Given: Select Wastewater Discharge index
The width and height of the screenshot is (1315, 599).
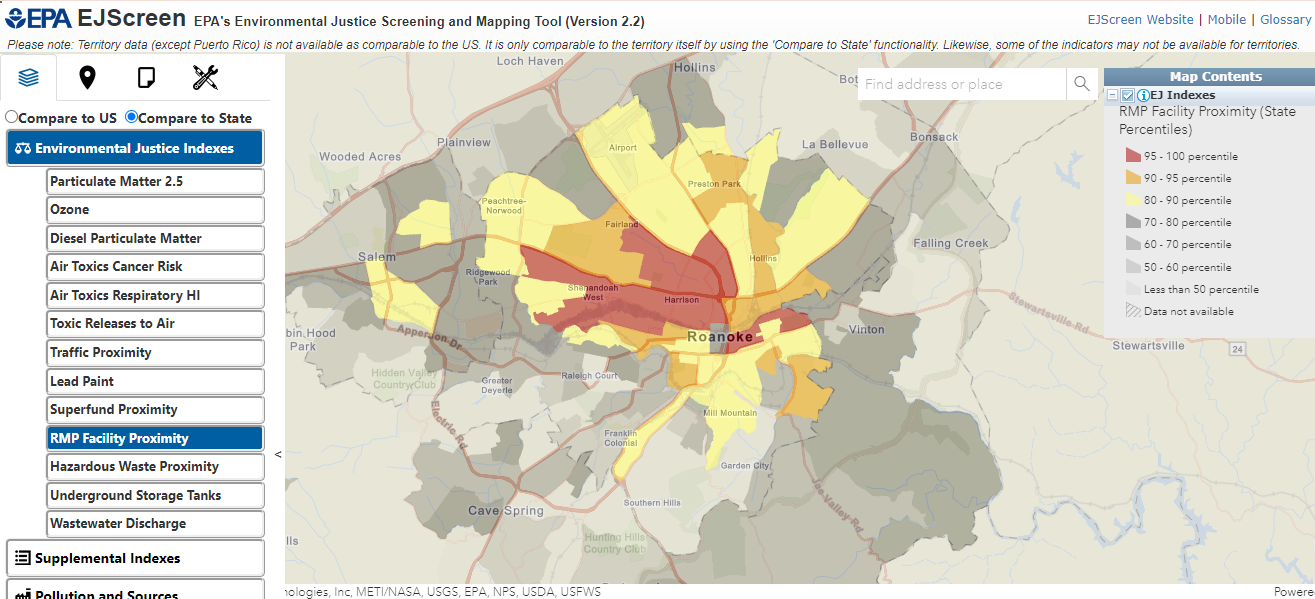Looking at the screenshot, I should [x=156, y=524].
